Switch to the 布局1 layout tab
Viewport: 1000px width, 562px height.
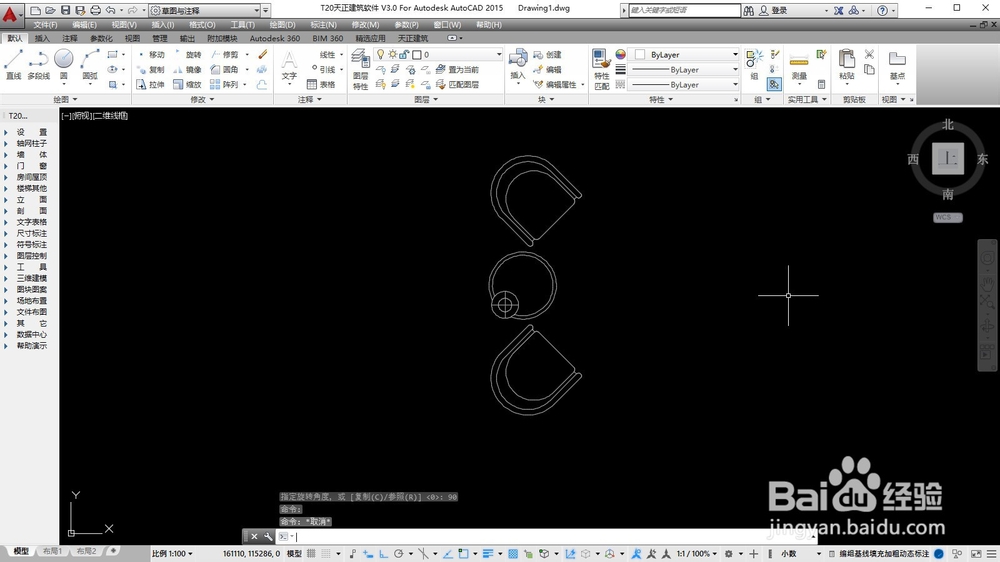(52, 551)
